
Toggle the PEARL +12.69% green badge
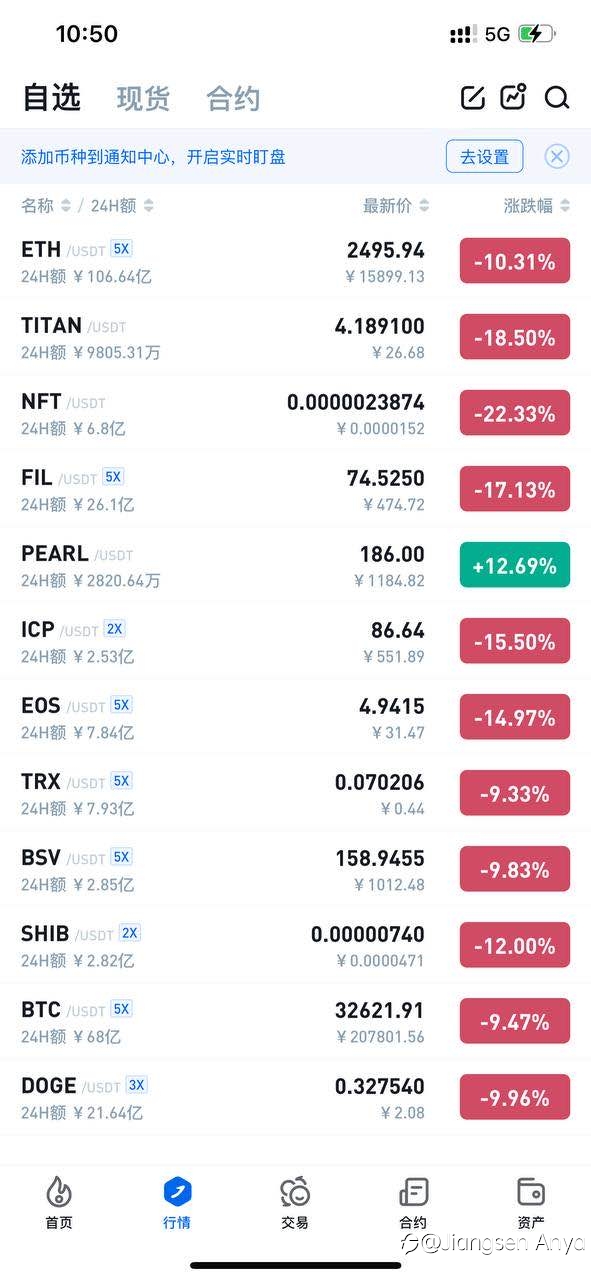515,566
